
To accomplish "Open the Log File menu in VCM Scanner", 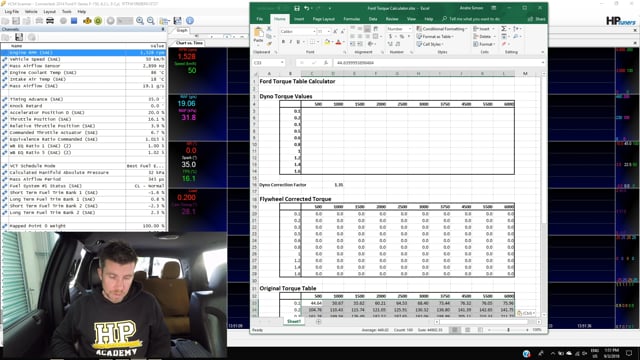I will (x=11, y=11).
